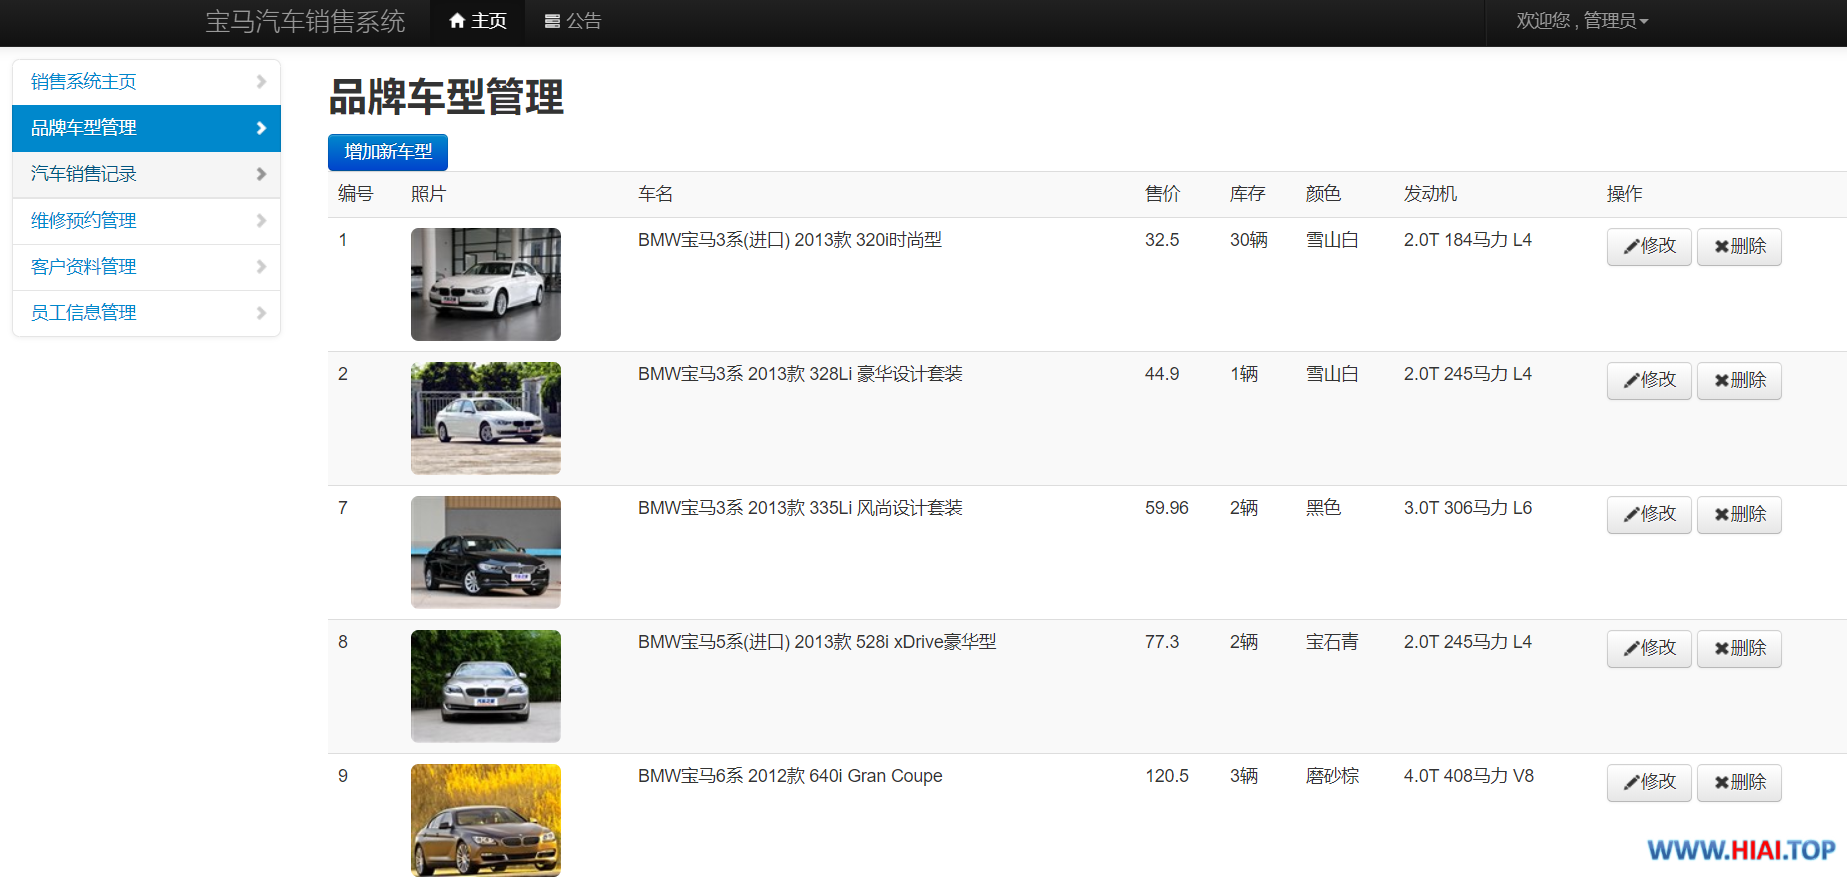Click the chevron arrow on 汽车销售记录
The height and width of the screenshot is (883, 1847).
[261, 174]
